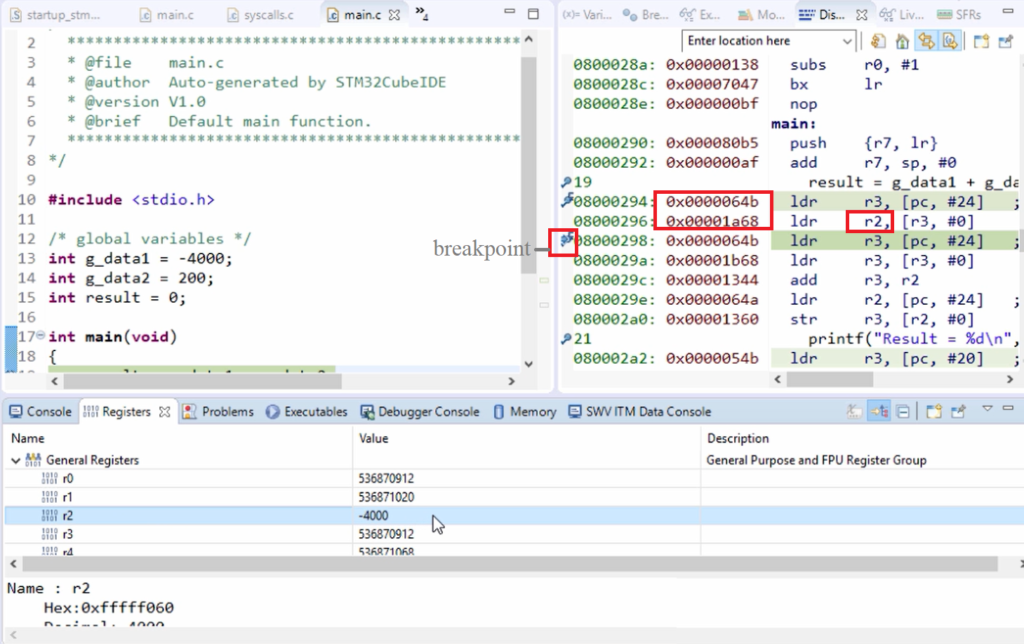Collapse all register groups
Screen dimensions: 1024x644
coord(903,411)
